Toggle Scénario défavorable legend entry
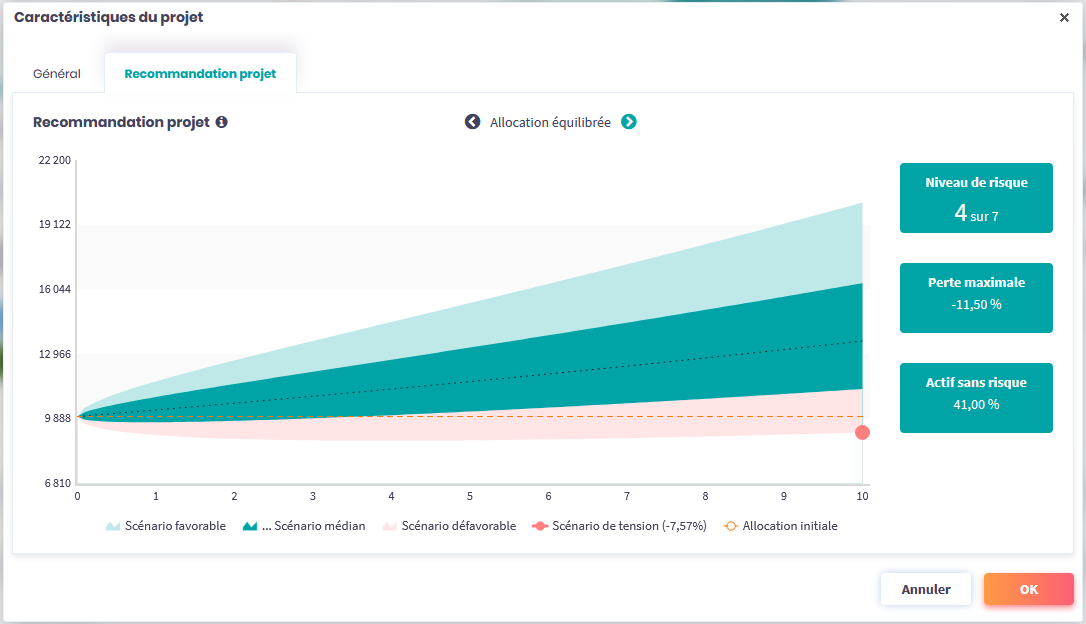 coord(449,526)
